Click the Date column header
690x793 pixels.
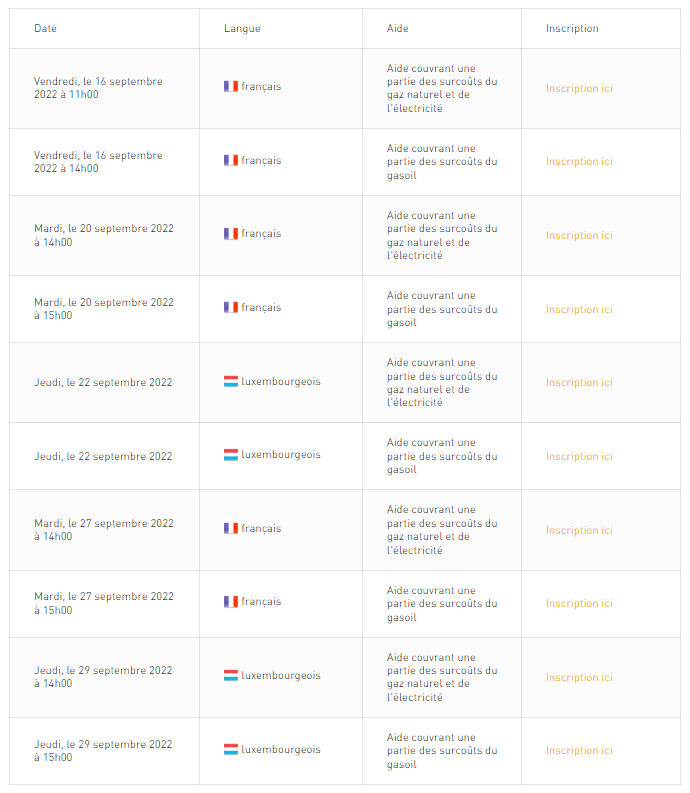click(x=46, y=29)
